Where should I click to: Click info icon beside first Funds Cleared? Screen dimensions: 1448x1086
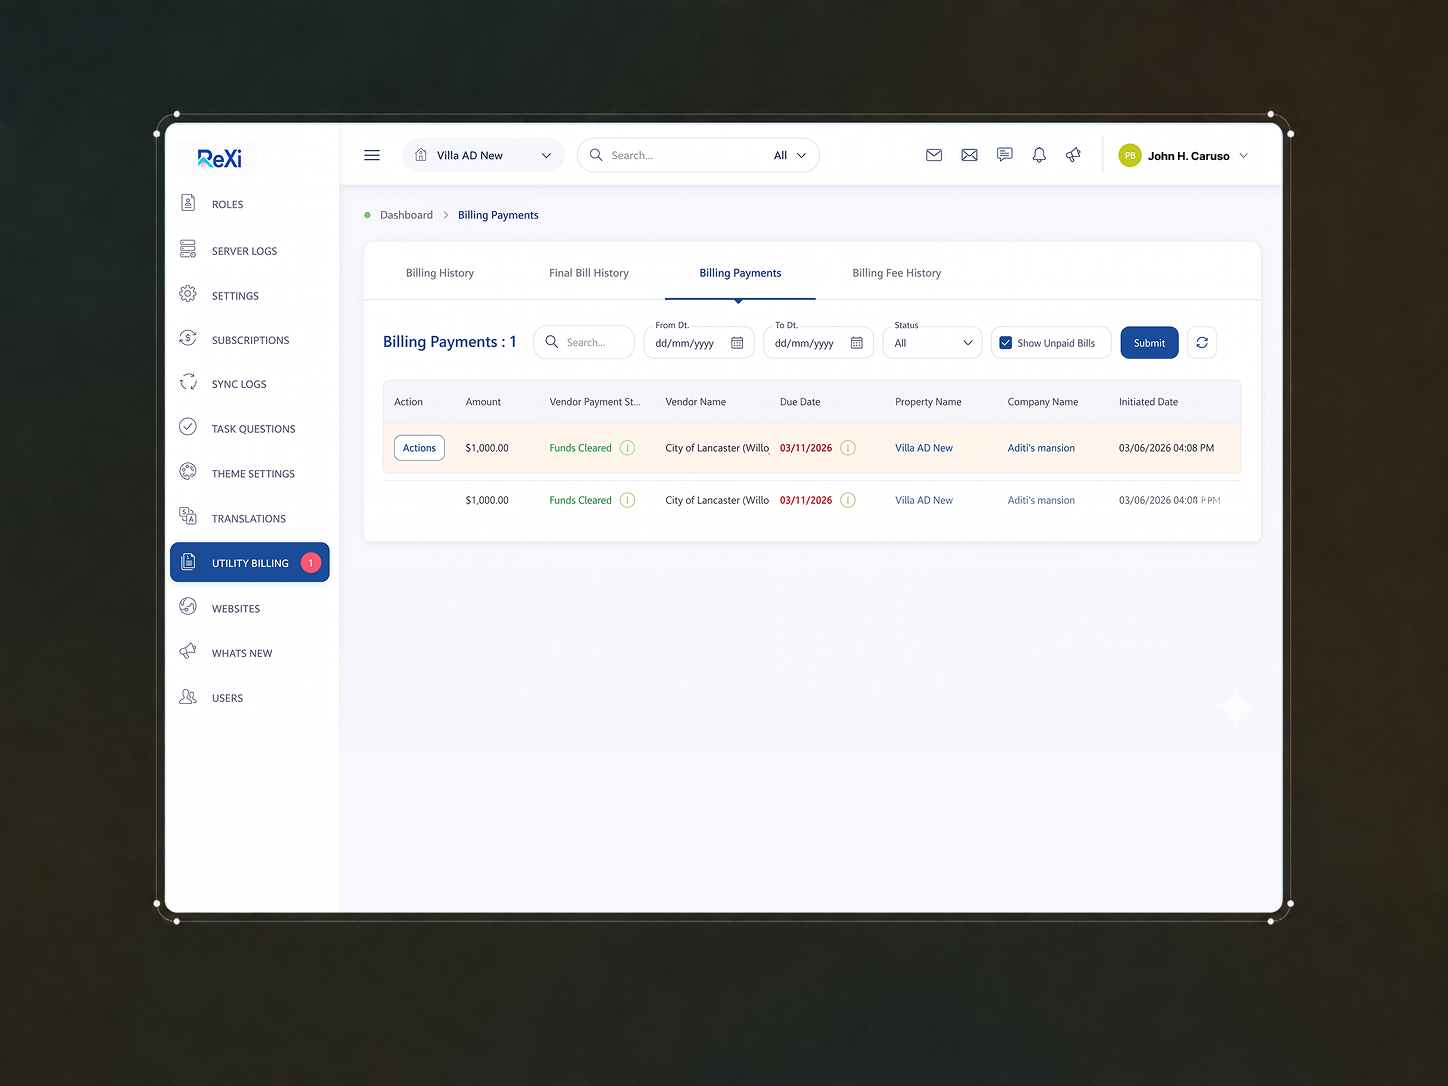[x=628, y=448]
